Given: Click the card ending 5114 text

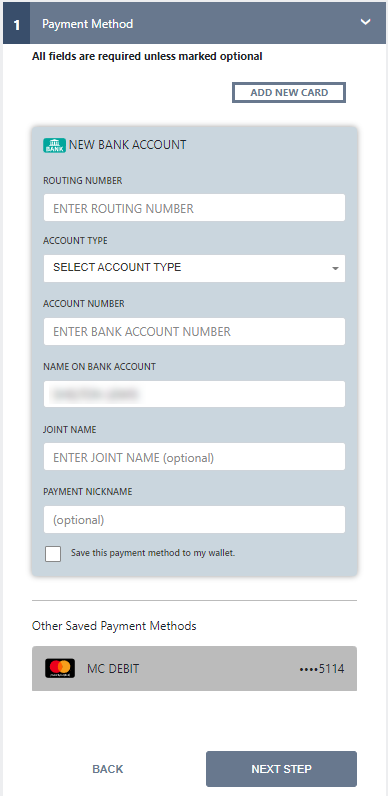Looking at the screenshot, I should click(321, 669).
